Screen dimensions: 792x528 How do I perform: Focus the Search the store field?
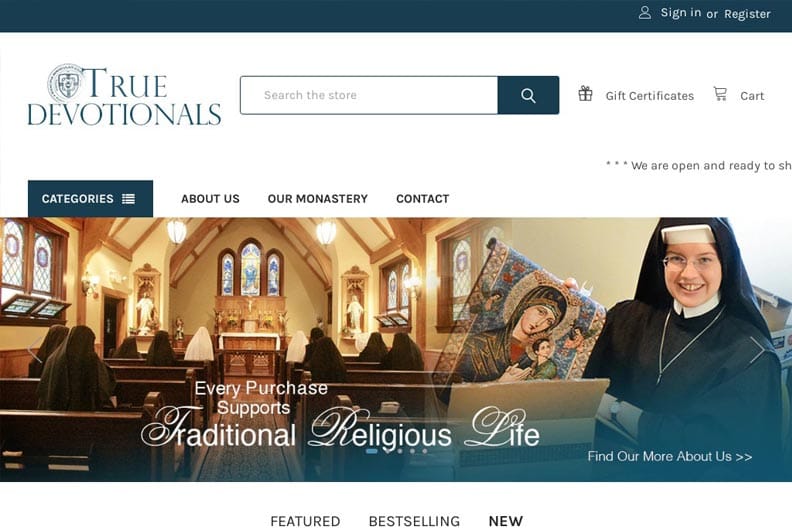369,95
